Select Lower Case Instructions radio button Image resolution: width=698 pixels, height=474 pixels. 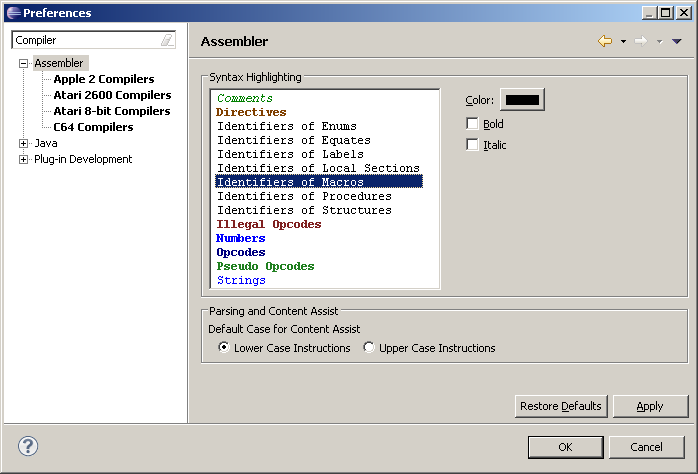pyautogui.click(x=224, y=347)
